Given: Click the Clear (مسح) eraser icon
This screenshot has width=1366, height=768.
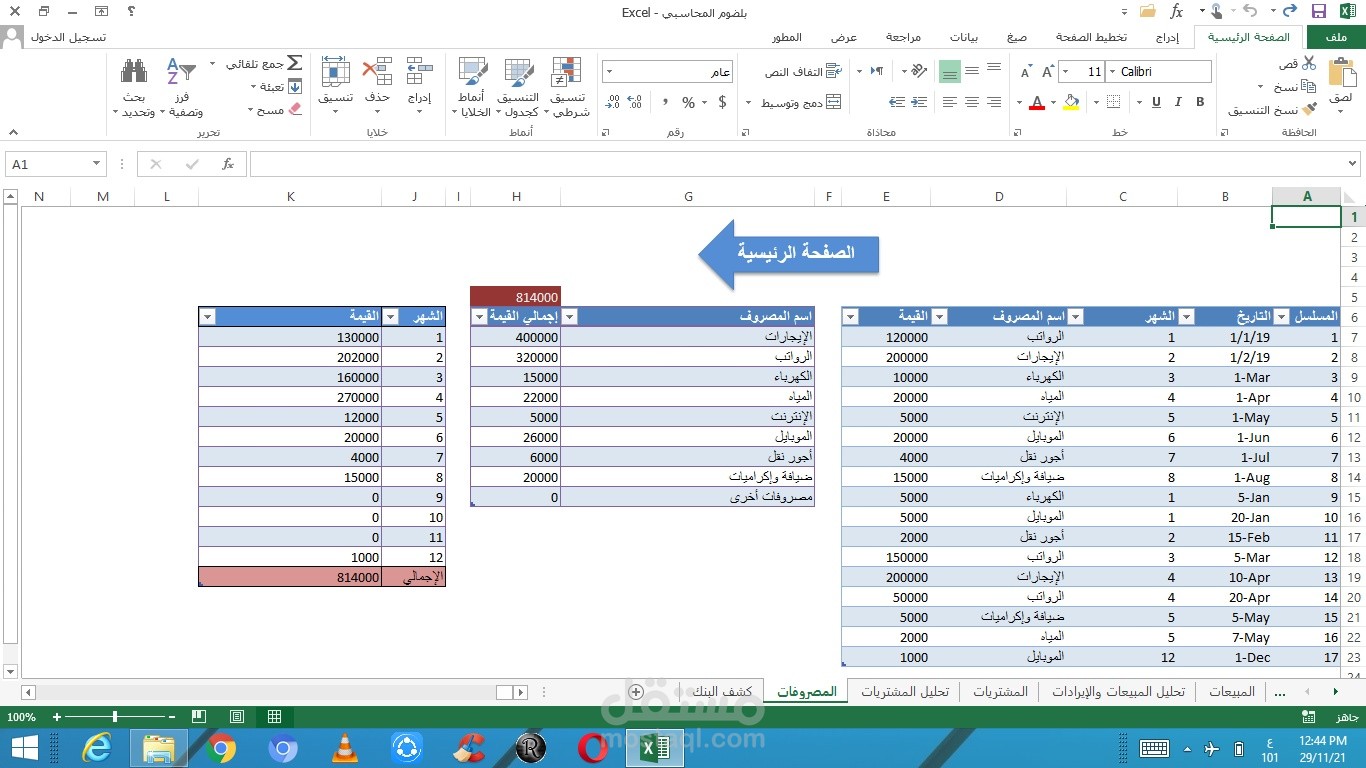Looking at the screenshot, I should pos(294,109).
